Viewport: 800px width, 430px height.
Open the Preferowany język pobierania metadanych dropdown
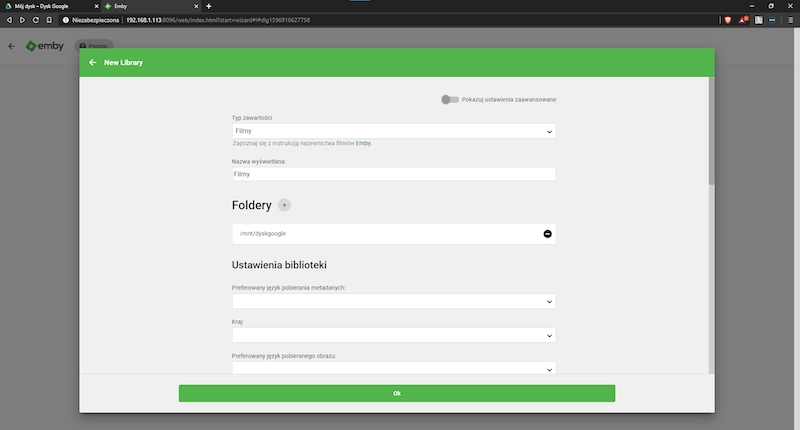click(x=393, y=301)
